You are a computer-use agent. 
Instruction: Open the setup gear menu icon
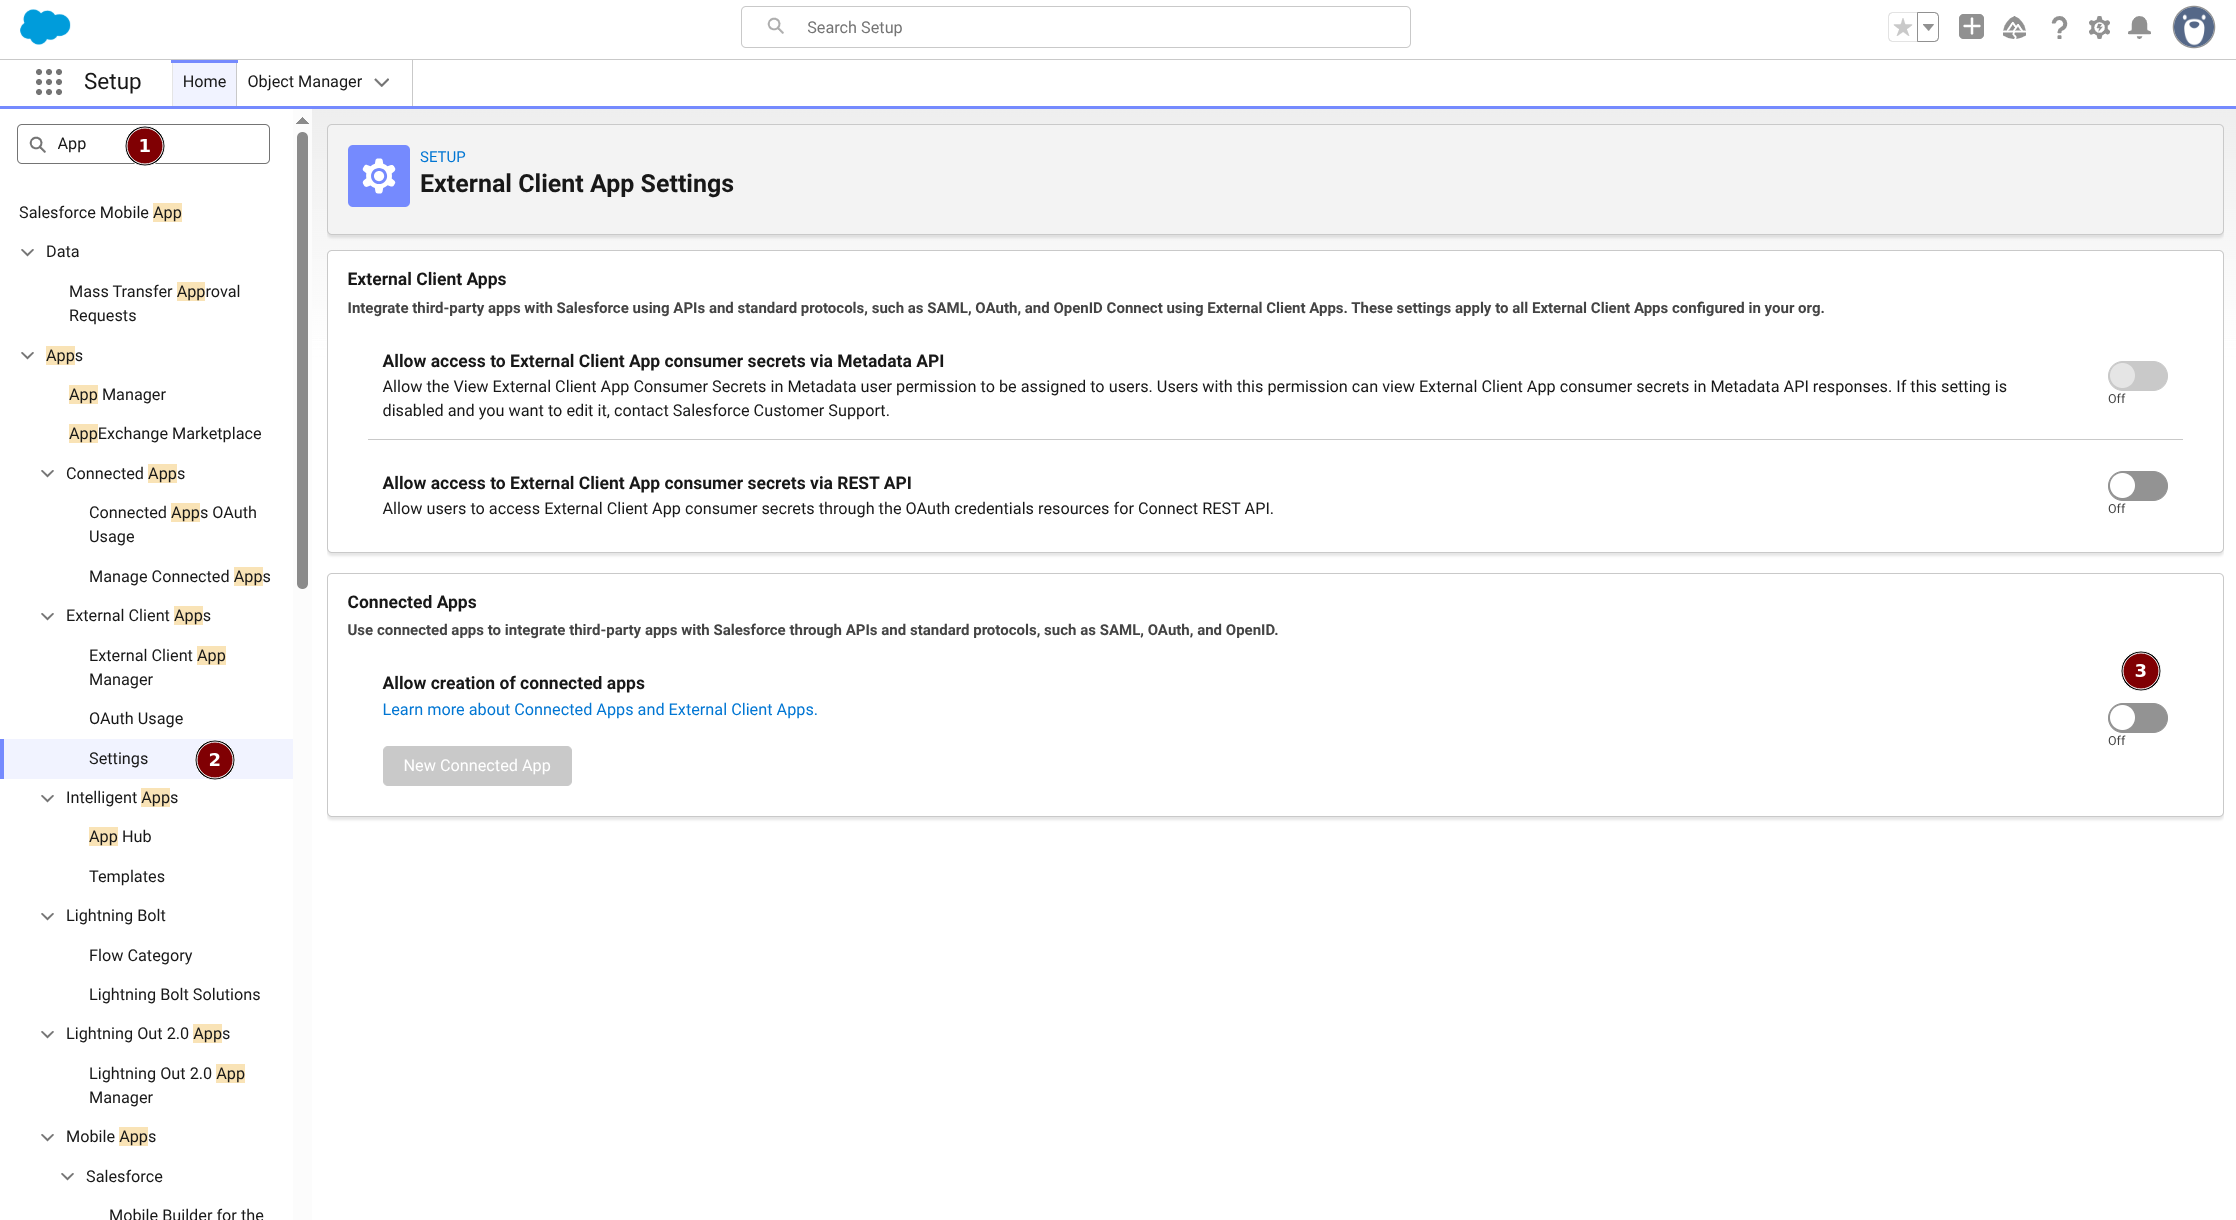(2099, 28)
